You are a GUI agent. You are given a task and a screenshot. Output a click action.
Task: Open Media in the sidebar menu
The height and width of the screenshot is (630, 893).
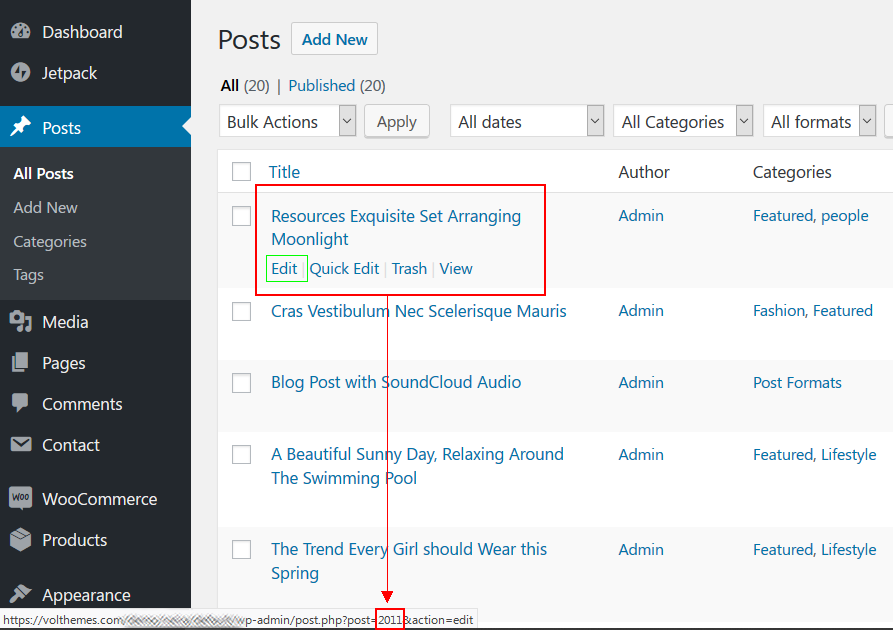pos(65,322)
